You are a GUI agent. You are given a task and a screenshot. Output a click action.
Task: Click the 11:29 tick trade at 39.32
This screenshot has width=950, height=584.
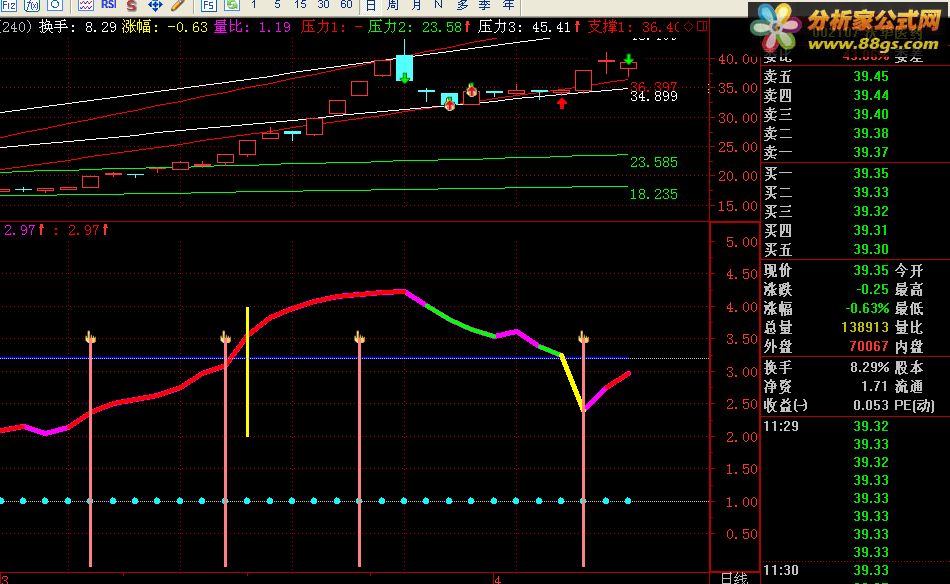click(826, 426)
